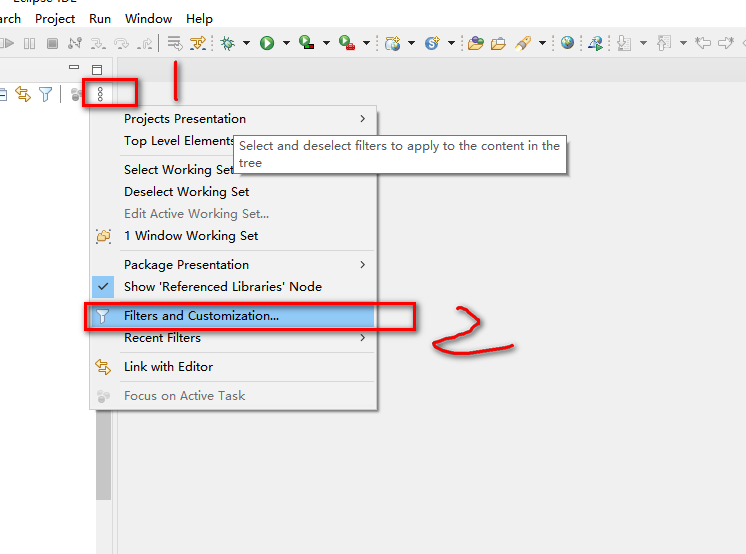Minimize the Package Explorer view
This screenshot has width=746, height=554.
pyautogui.click(x=74, y=67)
